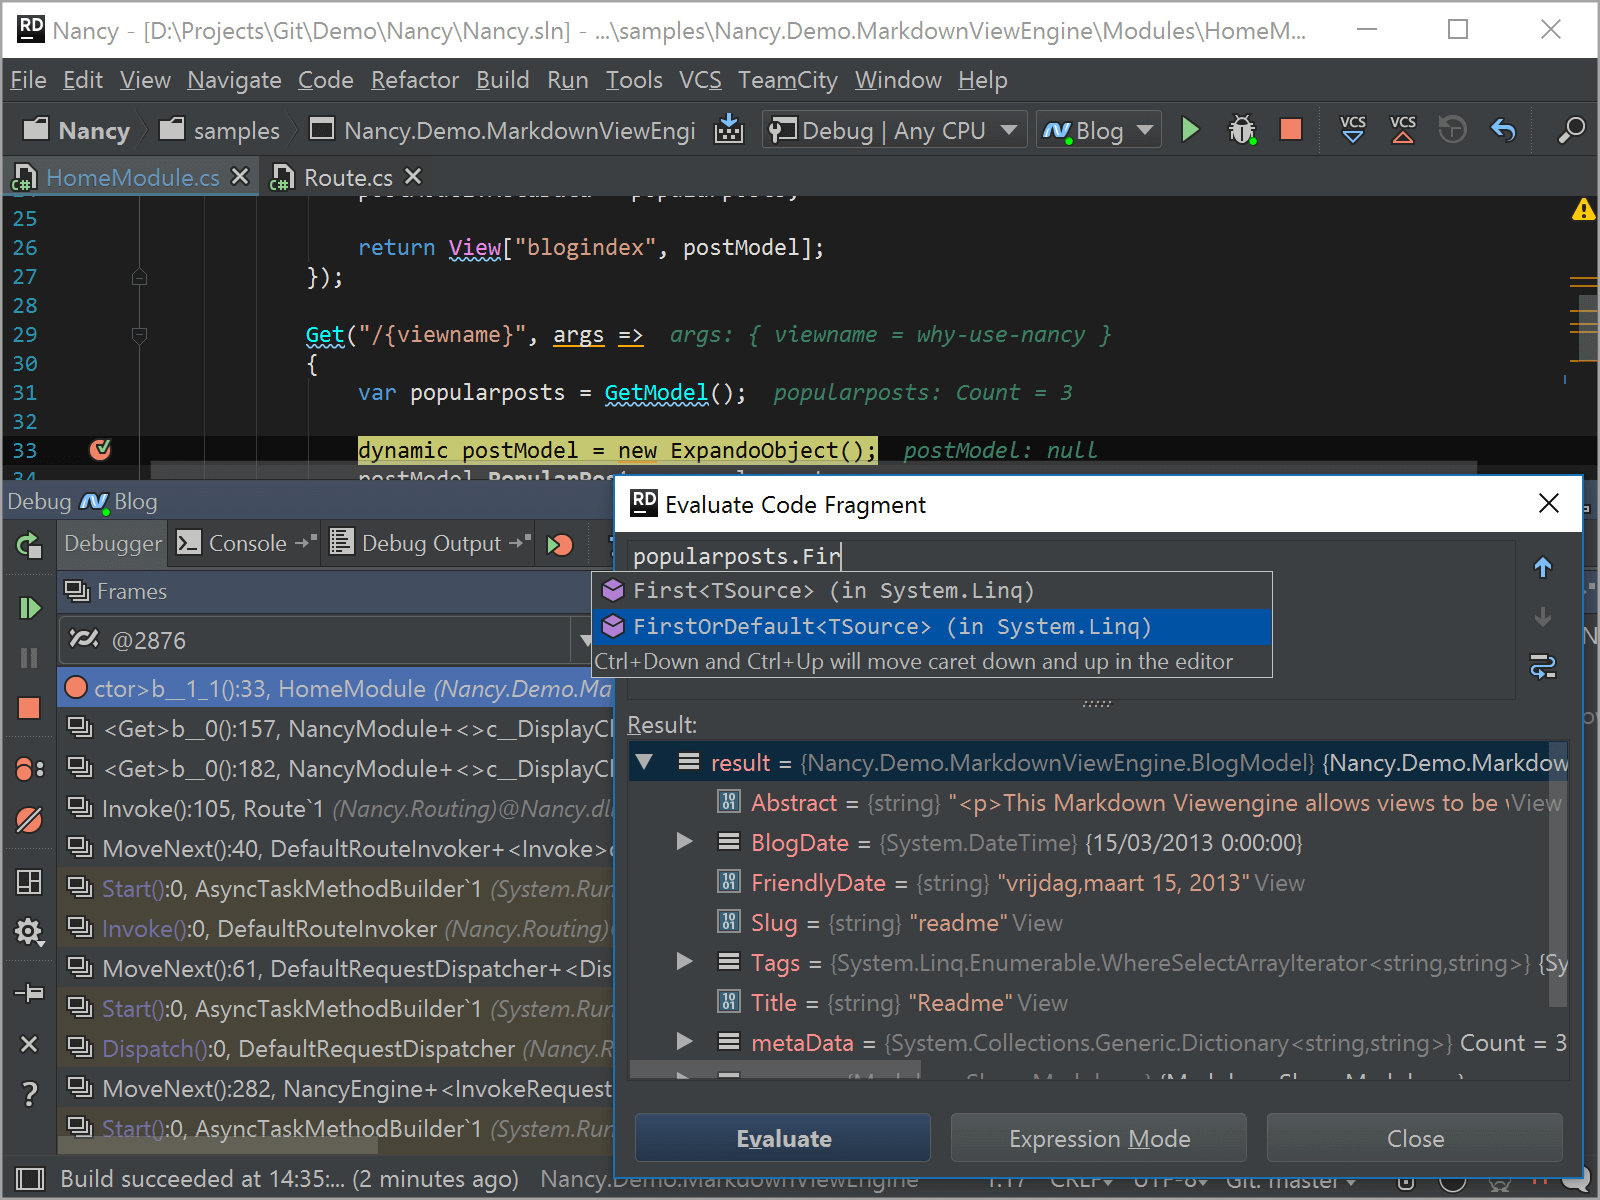Click the Evaluate button
This screenshot has width=1600, height=1200.
click(x=783, y=1138)
